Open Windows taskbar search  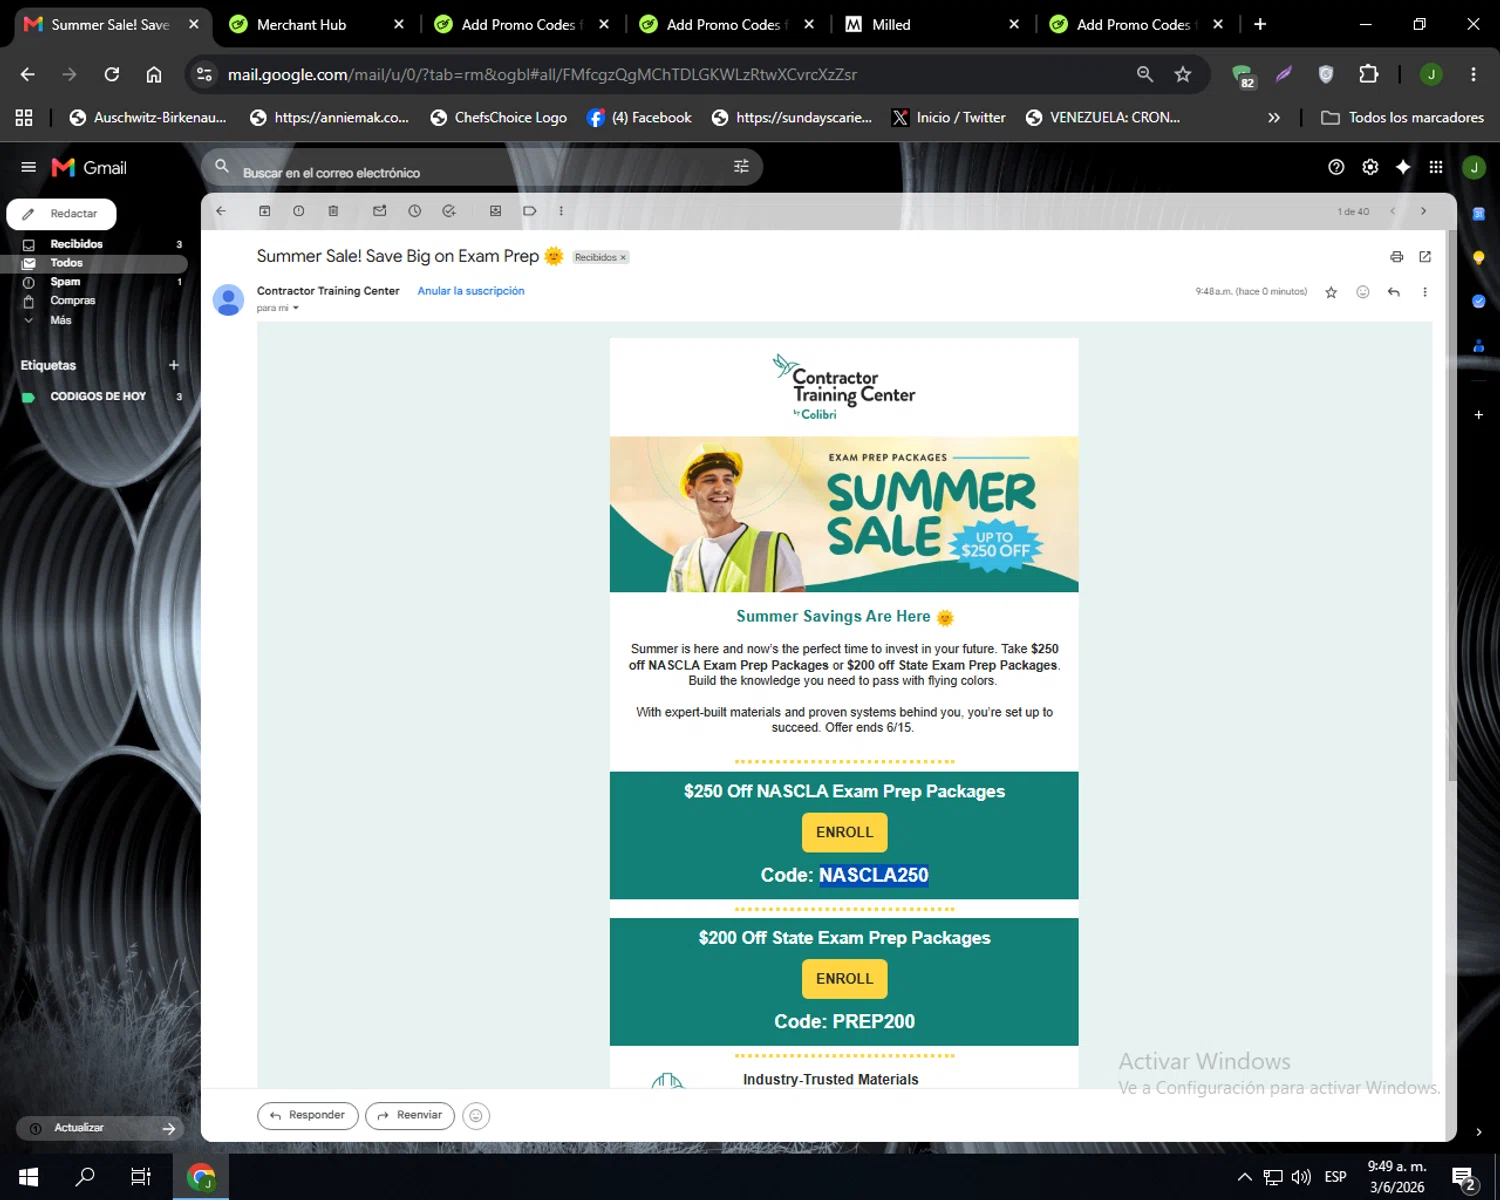click(85, 1177)
